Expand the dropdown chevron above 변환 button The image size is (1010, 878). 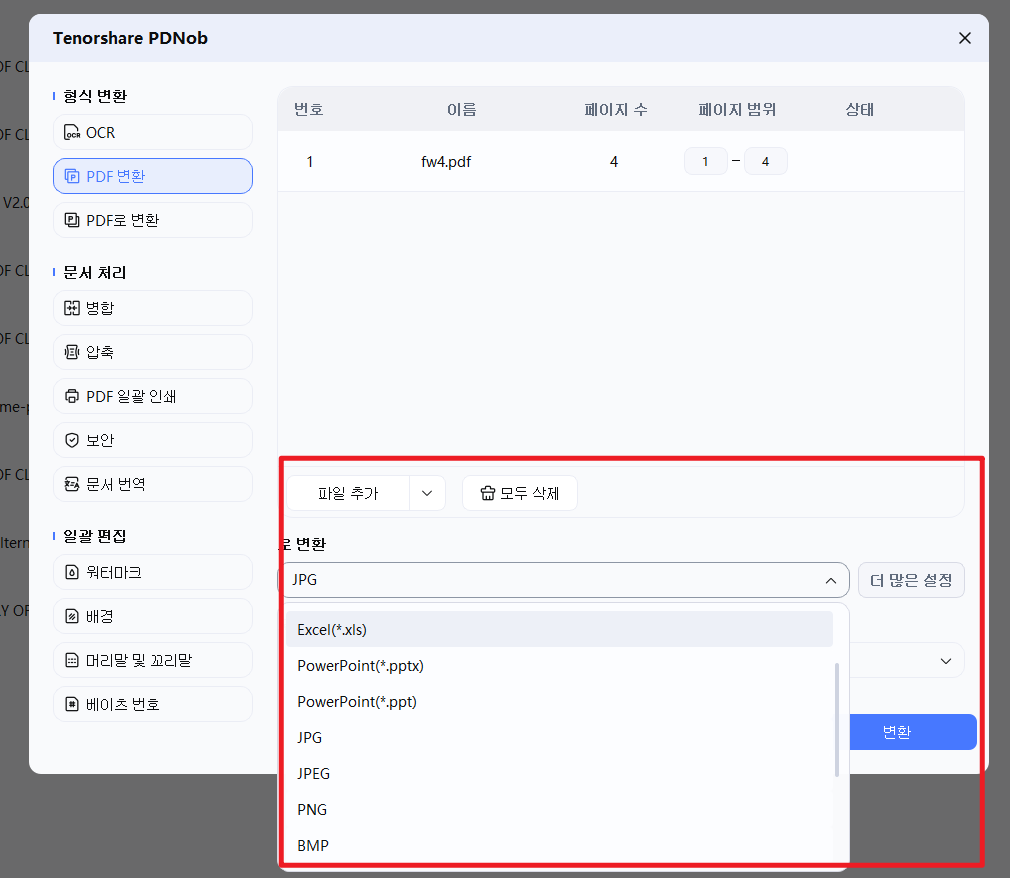click(x=946, y=661)
